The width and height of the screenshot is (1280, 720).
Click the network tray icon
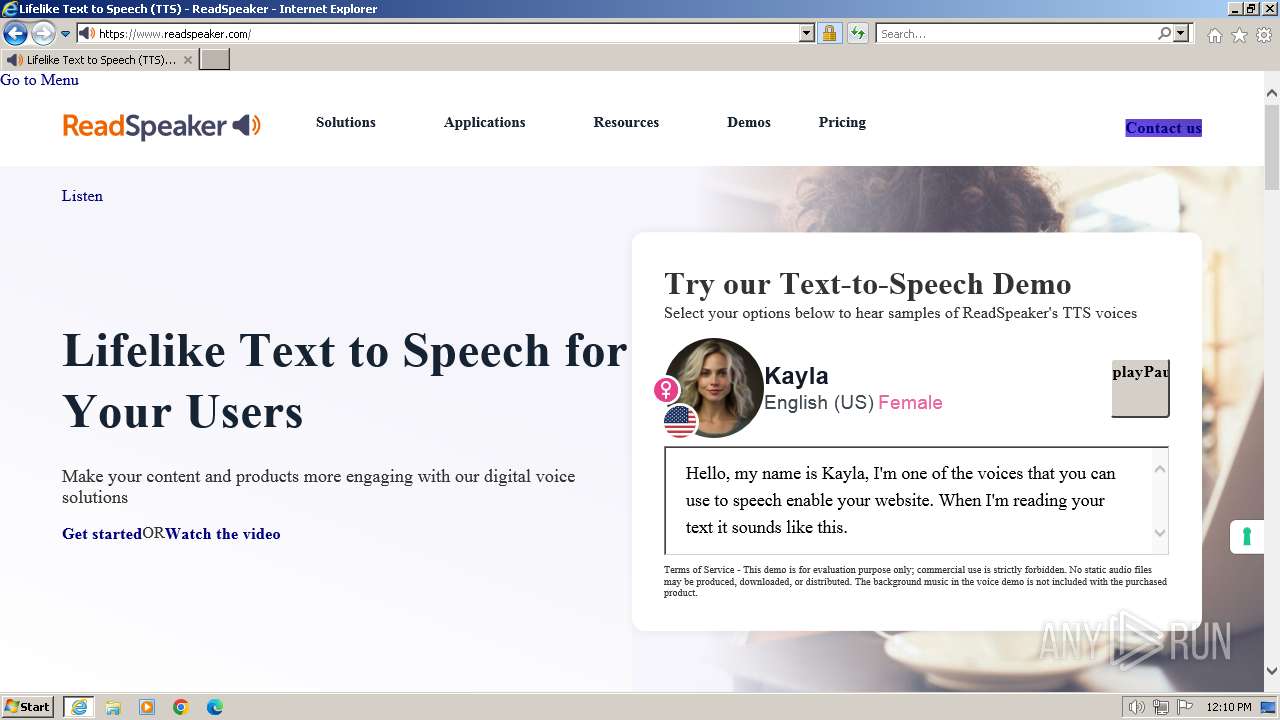[x=1161, y=707]
